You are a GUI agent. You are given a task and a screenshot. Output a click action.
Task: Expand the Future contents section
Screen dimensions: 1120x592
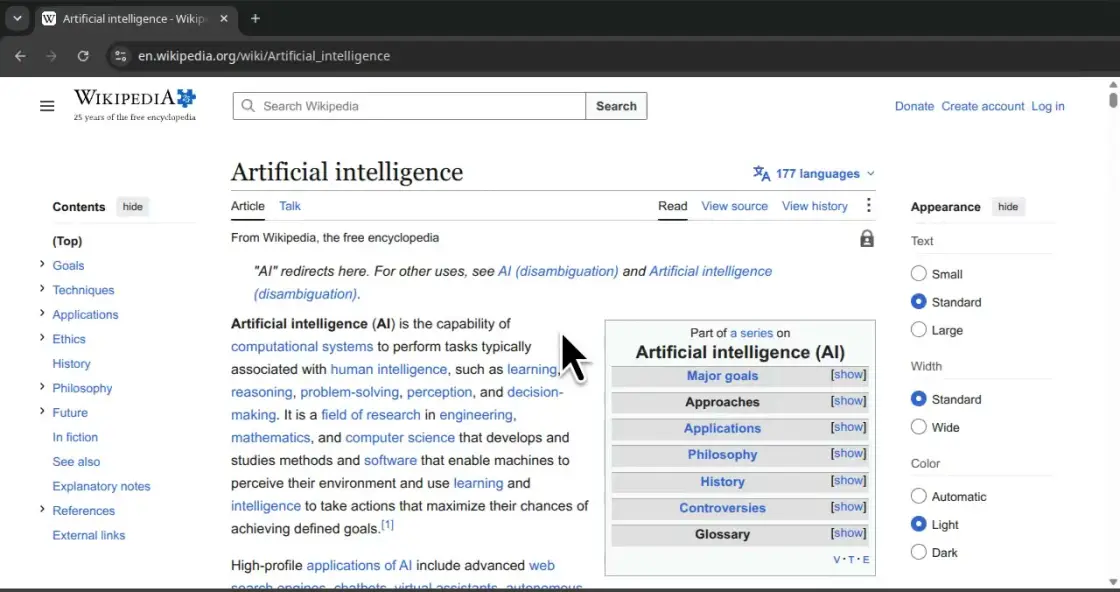(42, 411)
